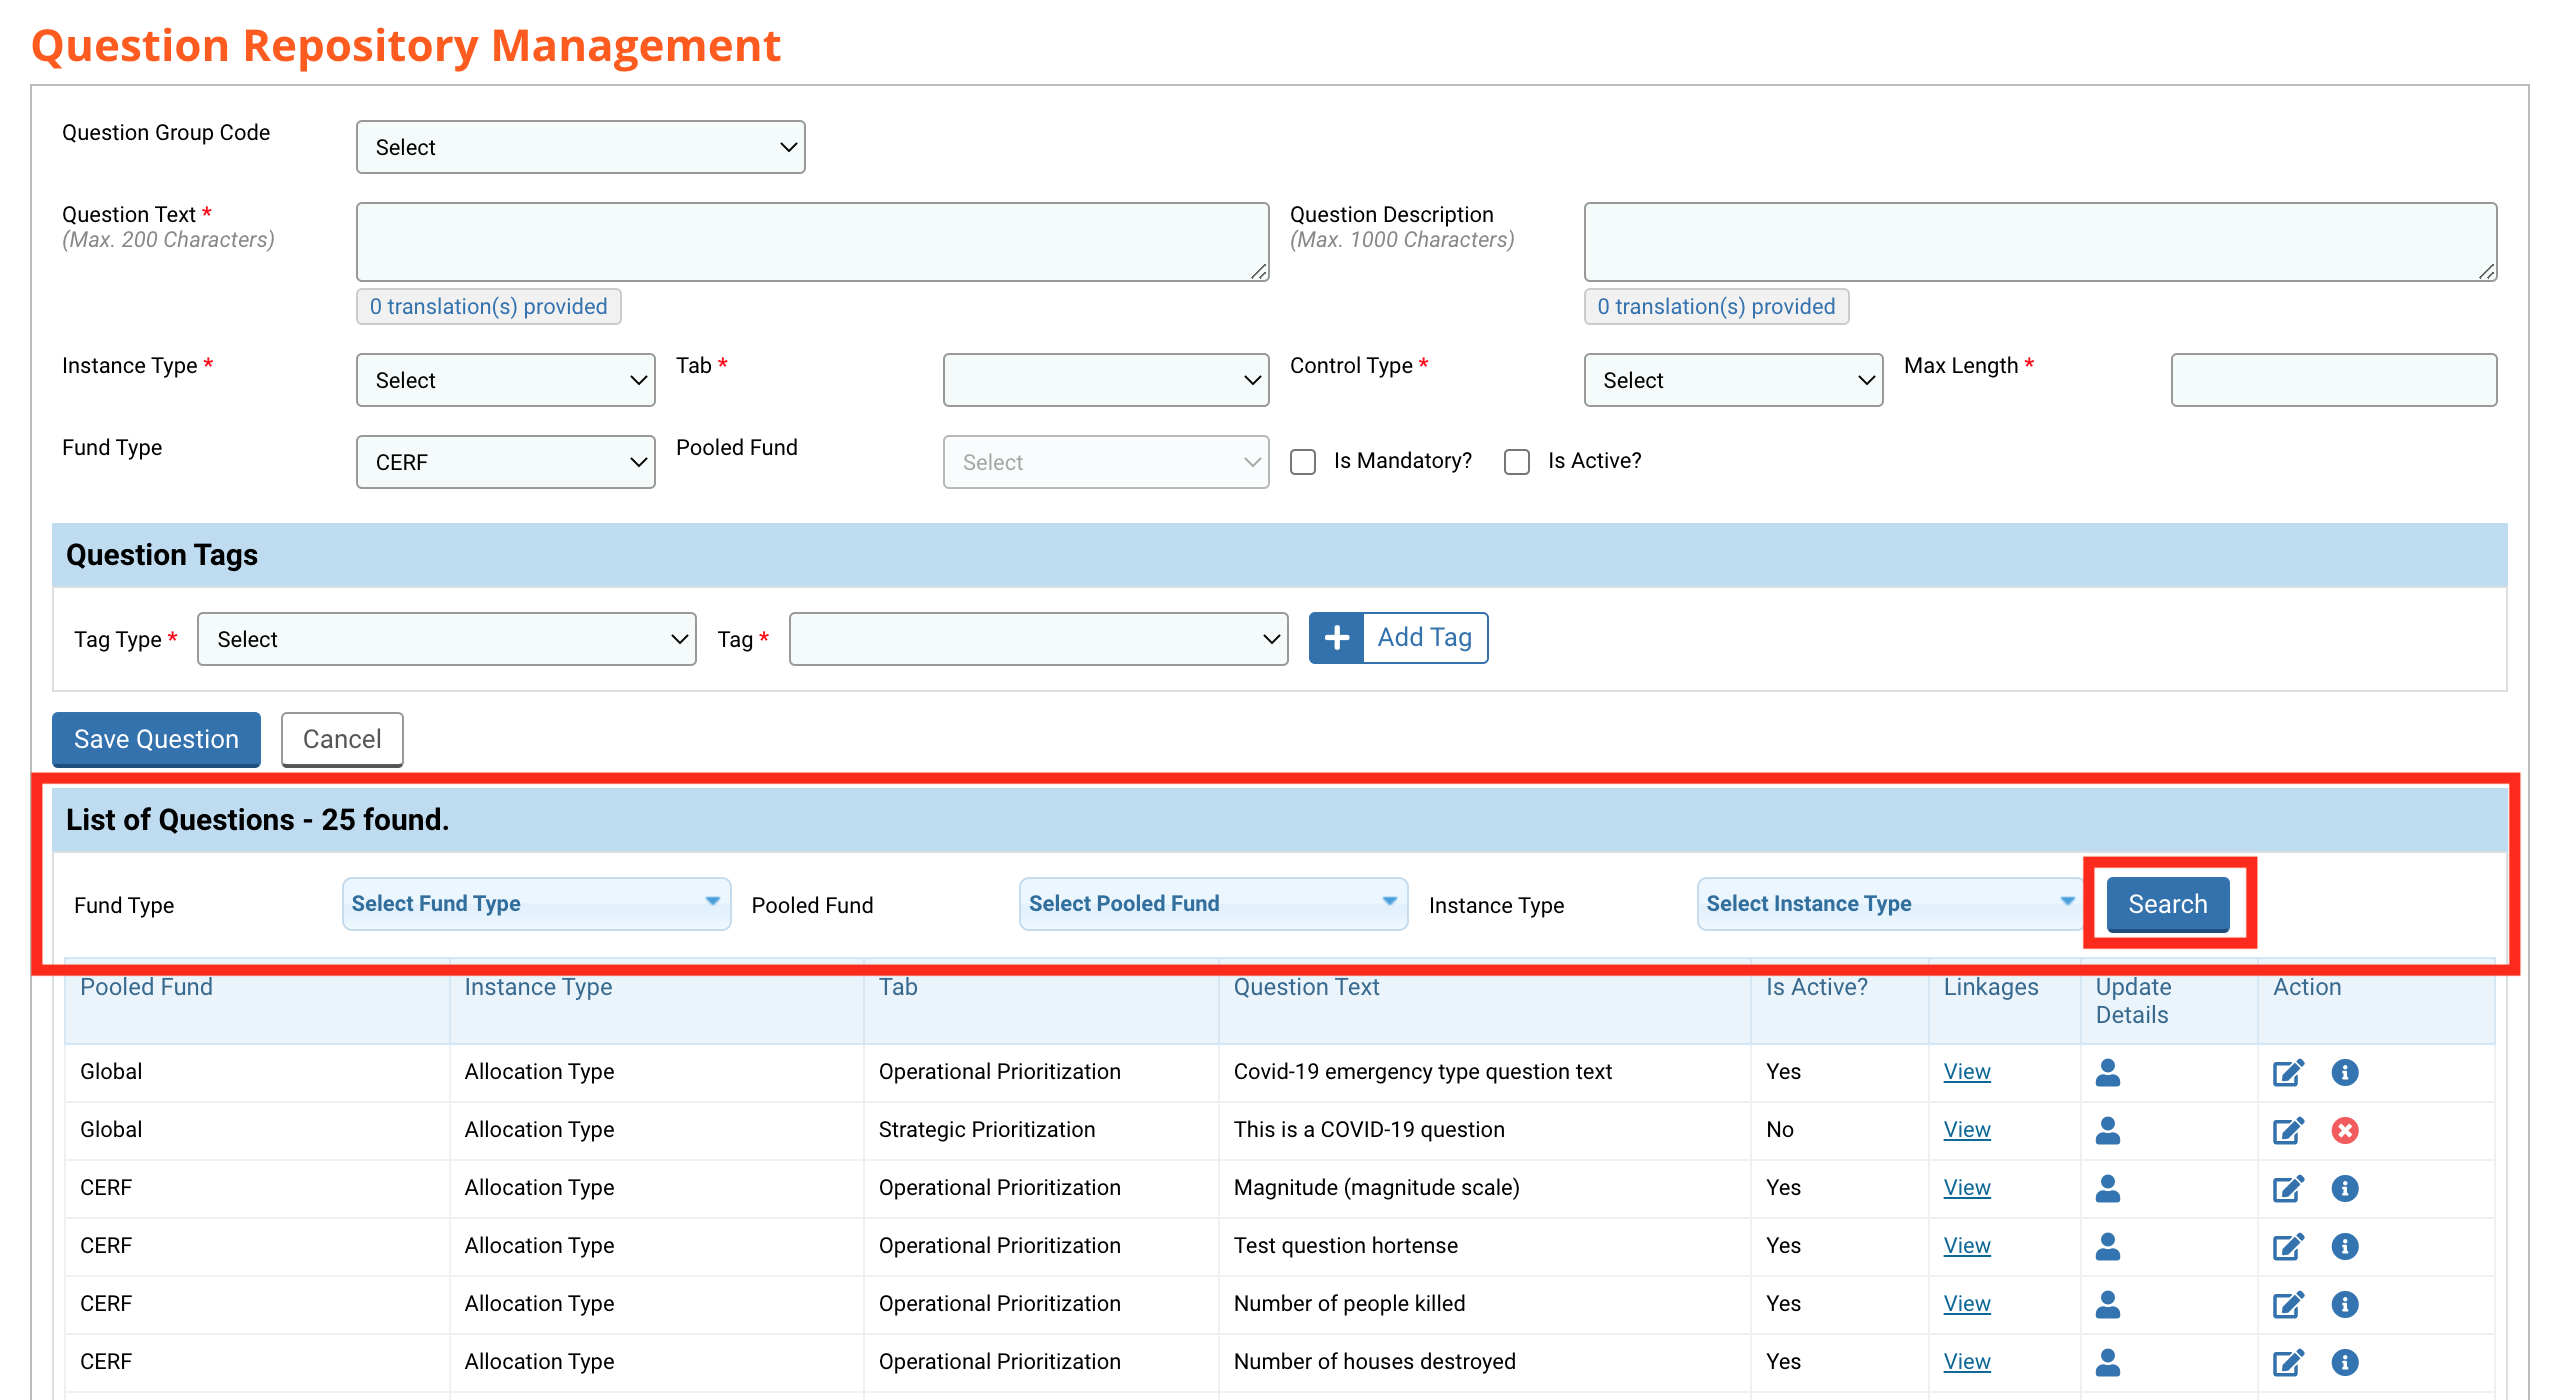Show info for Test question hortense

(x=2345, y=1246)
